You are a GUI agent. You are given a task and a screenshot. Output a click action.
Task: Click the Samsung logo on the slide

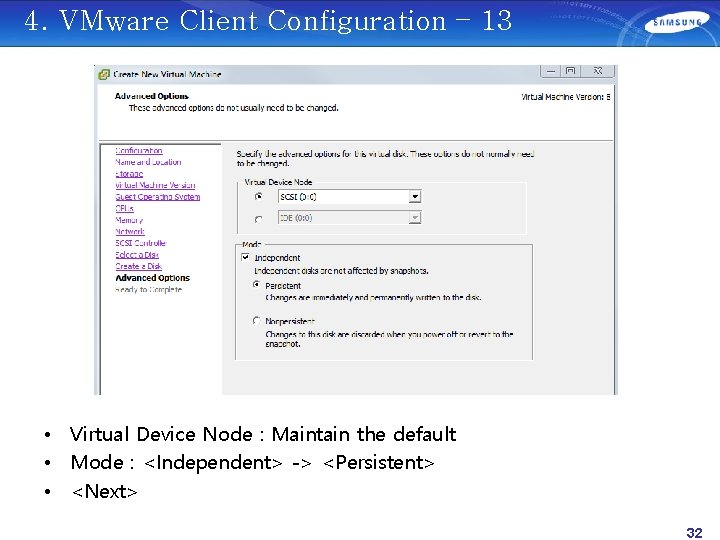pyautogui.click(x=677, y=23)
